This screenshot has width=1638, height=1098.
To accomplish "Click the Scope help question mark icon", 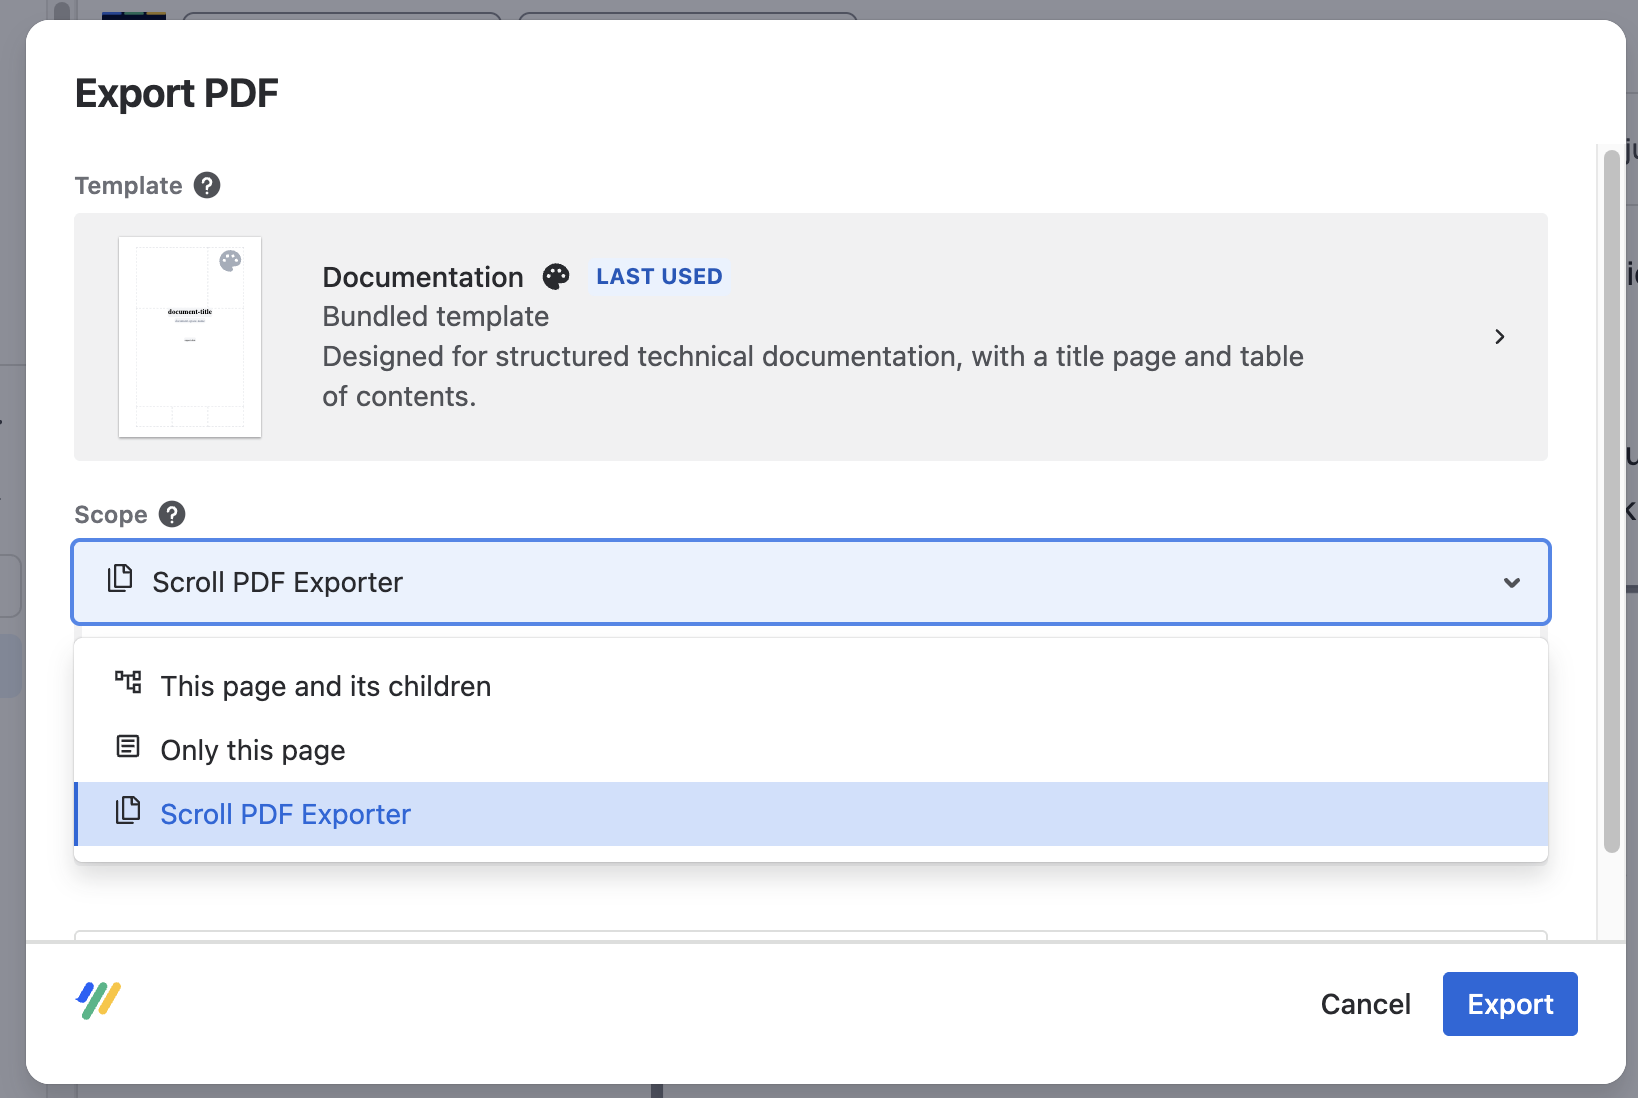I will (172, 514).
